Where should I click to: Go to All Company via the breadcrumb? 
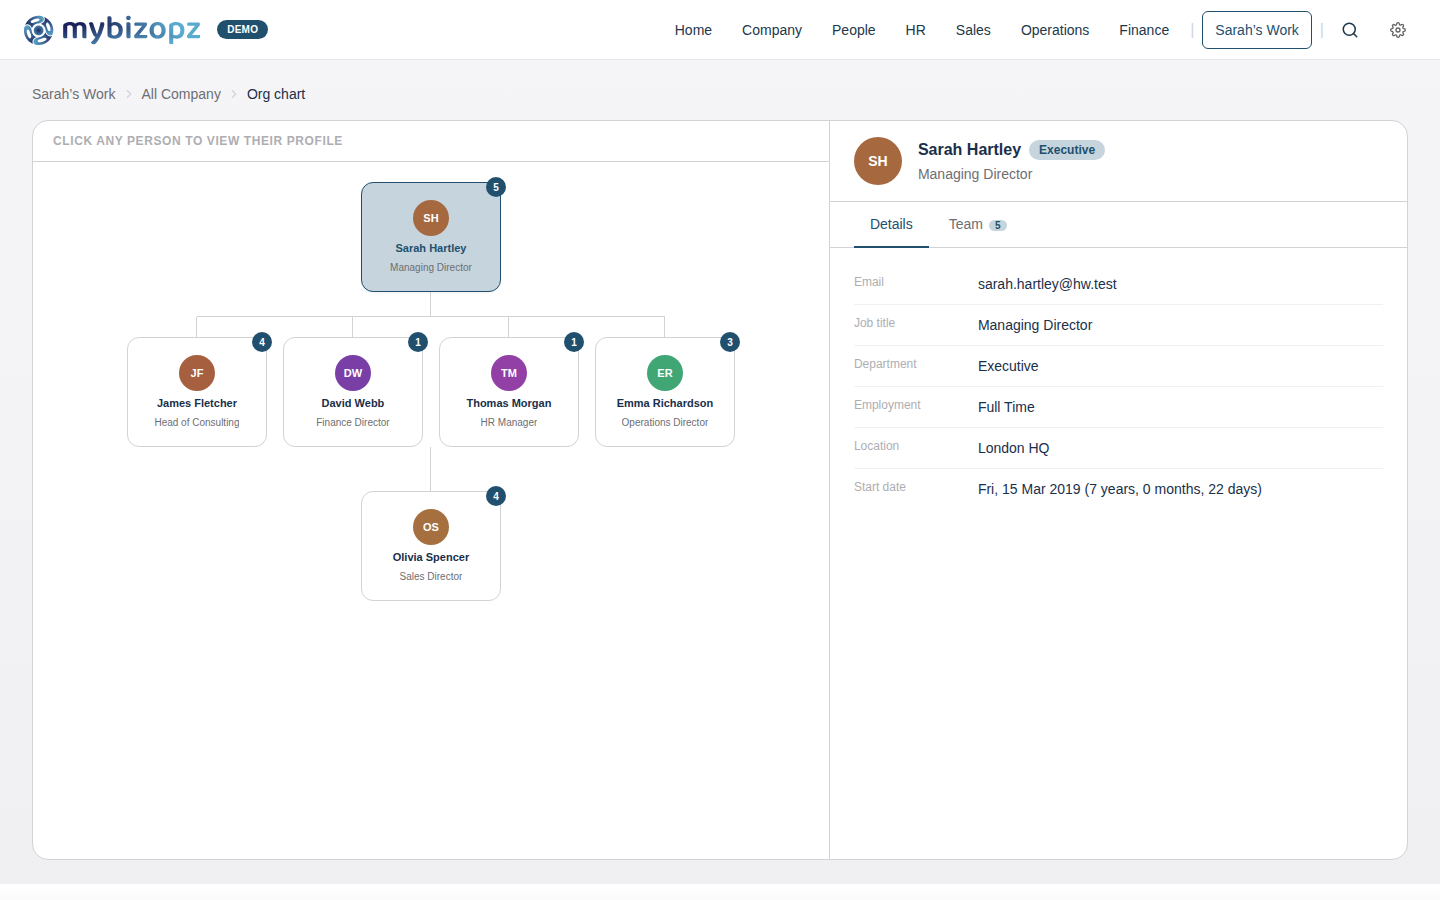[181, 93]
